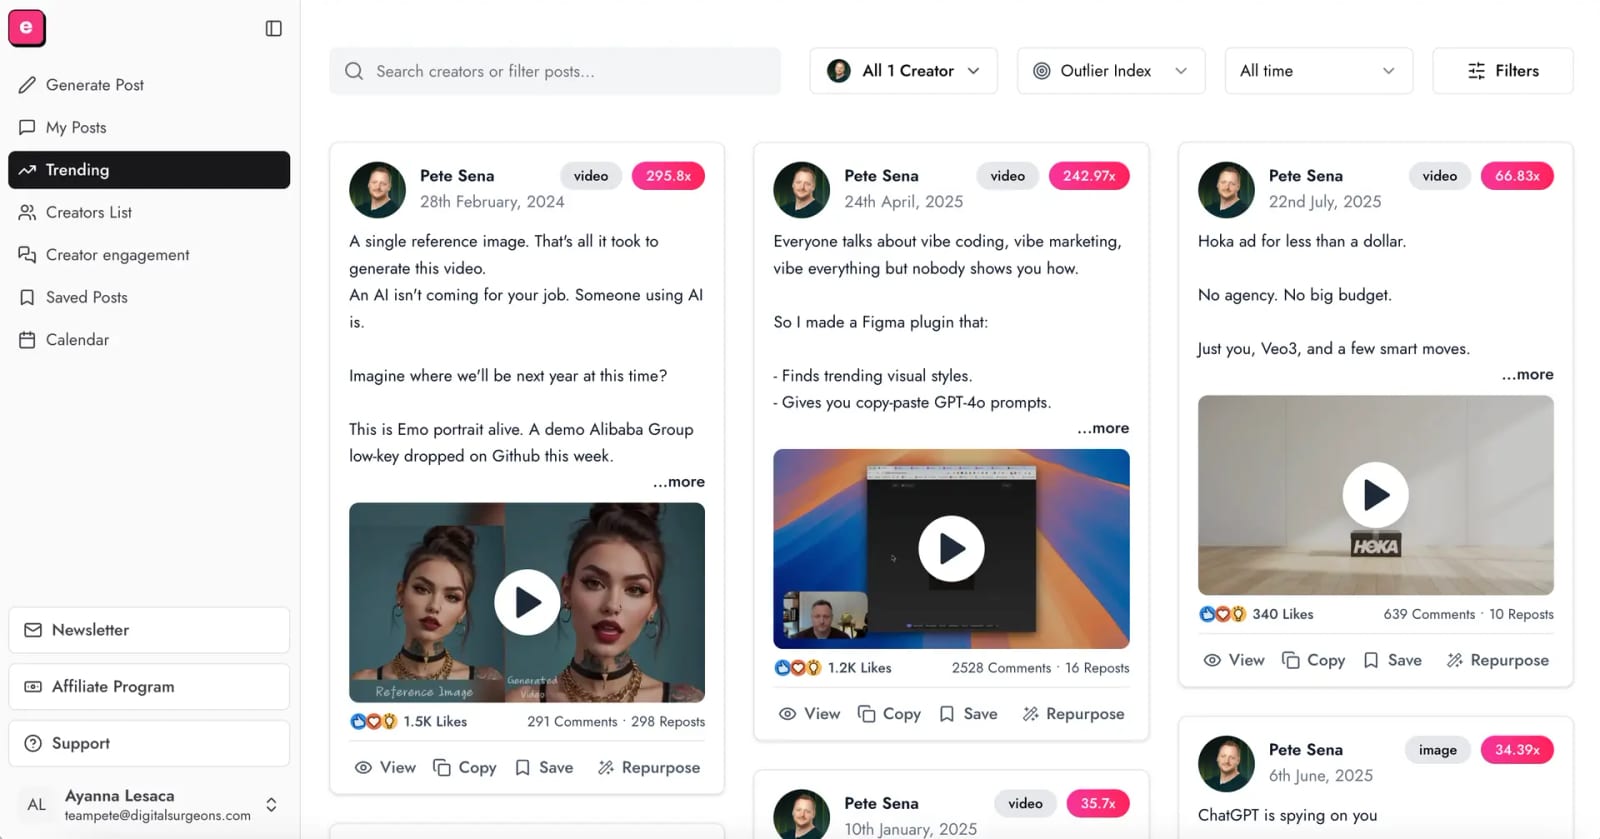Collapse the sidebar with the panel icon
The image size is (1600, 839).
pos(274,28)
